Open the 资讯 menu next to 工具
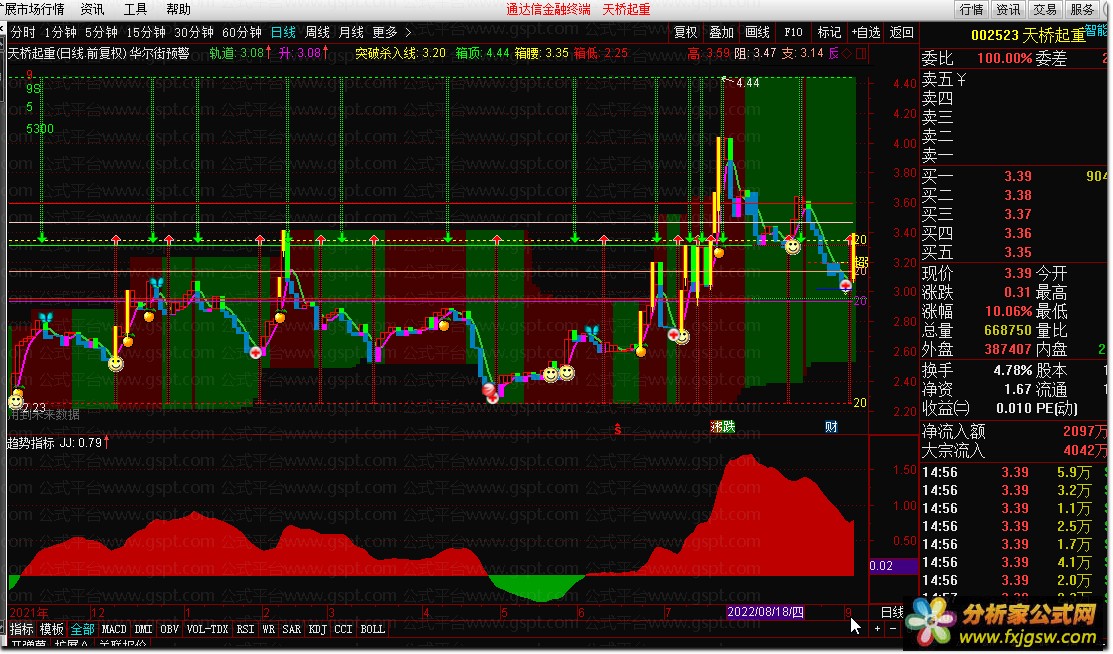Viewport: 1113px width, 654px height. tap(92, 9)
